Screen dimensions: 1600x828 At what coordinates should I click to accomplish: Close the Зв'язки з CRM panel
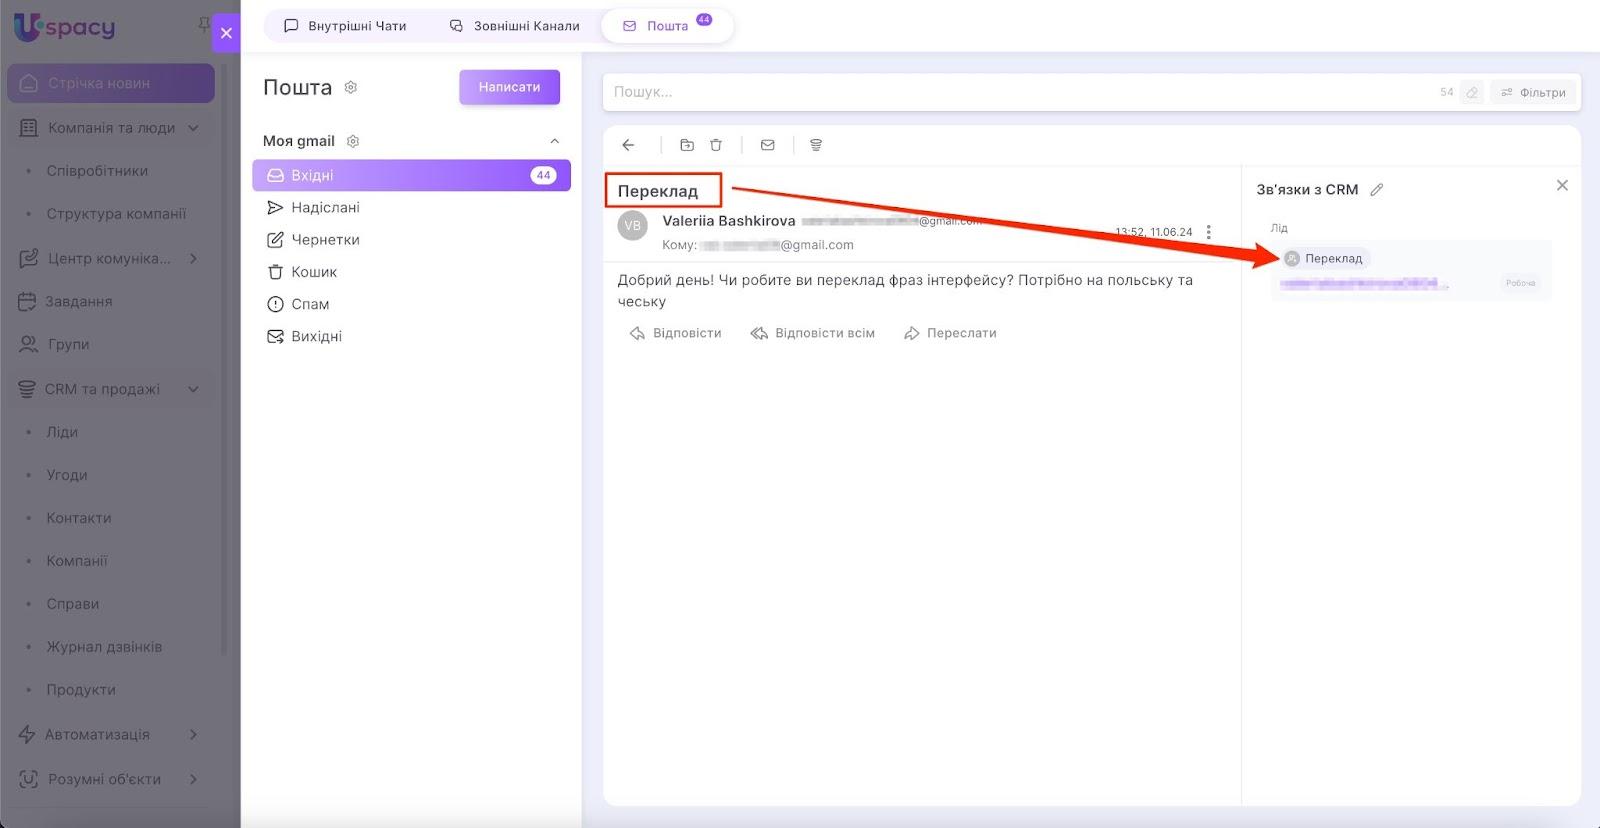pos(1562,186)
